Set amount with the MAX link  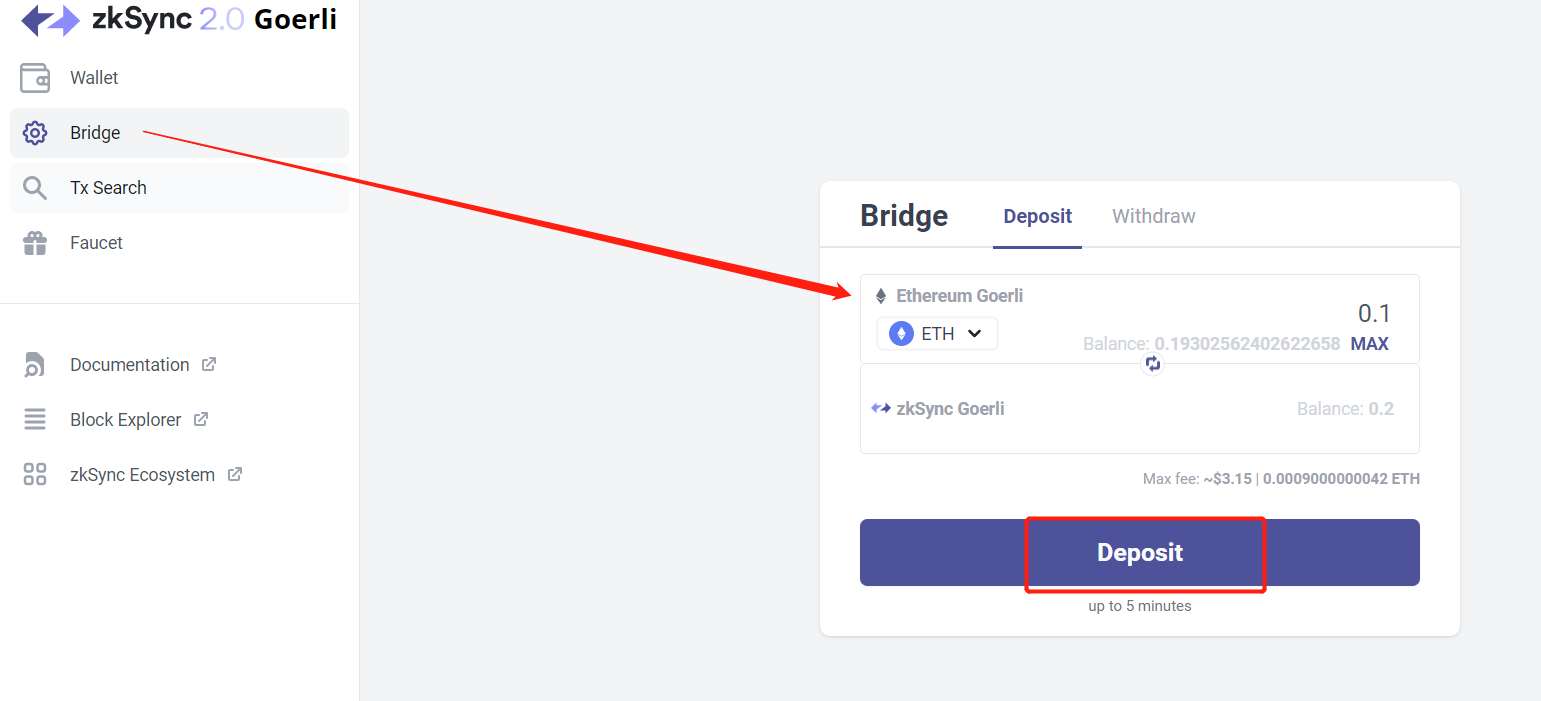1370,344
